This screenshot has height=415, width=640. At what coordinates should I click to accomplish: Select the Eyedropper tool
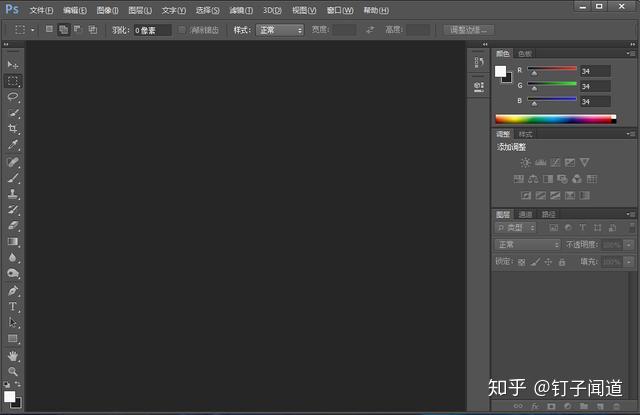coord(13,145)
